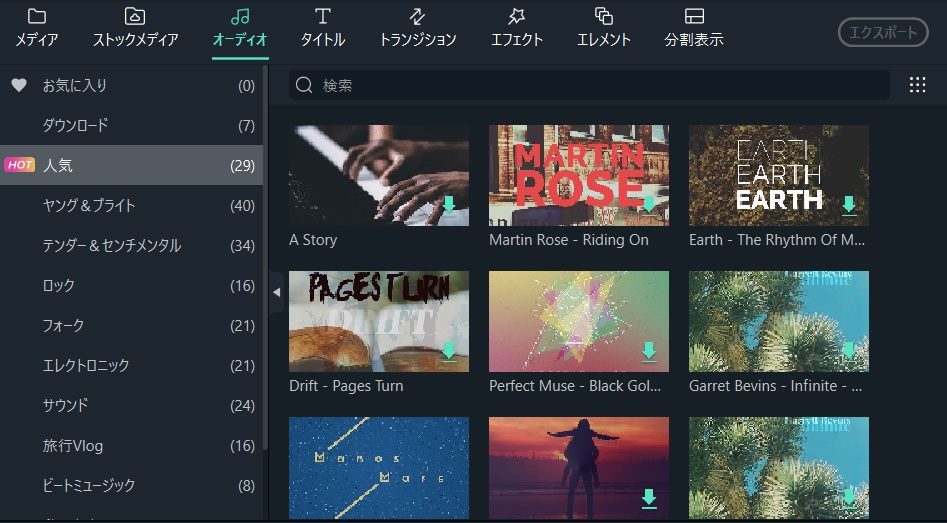
Task: Click the お気に入り heart icon
Action: point(19,85)
